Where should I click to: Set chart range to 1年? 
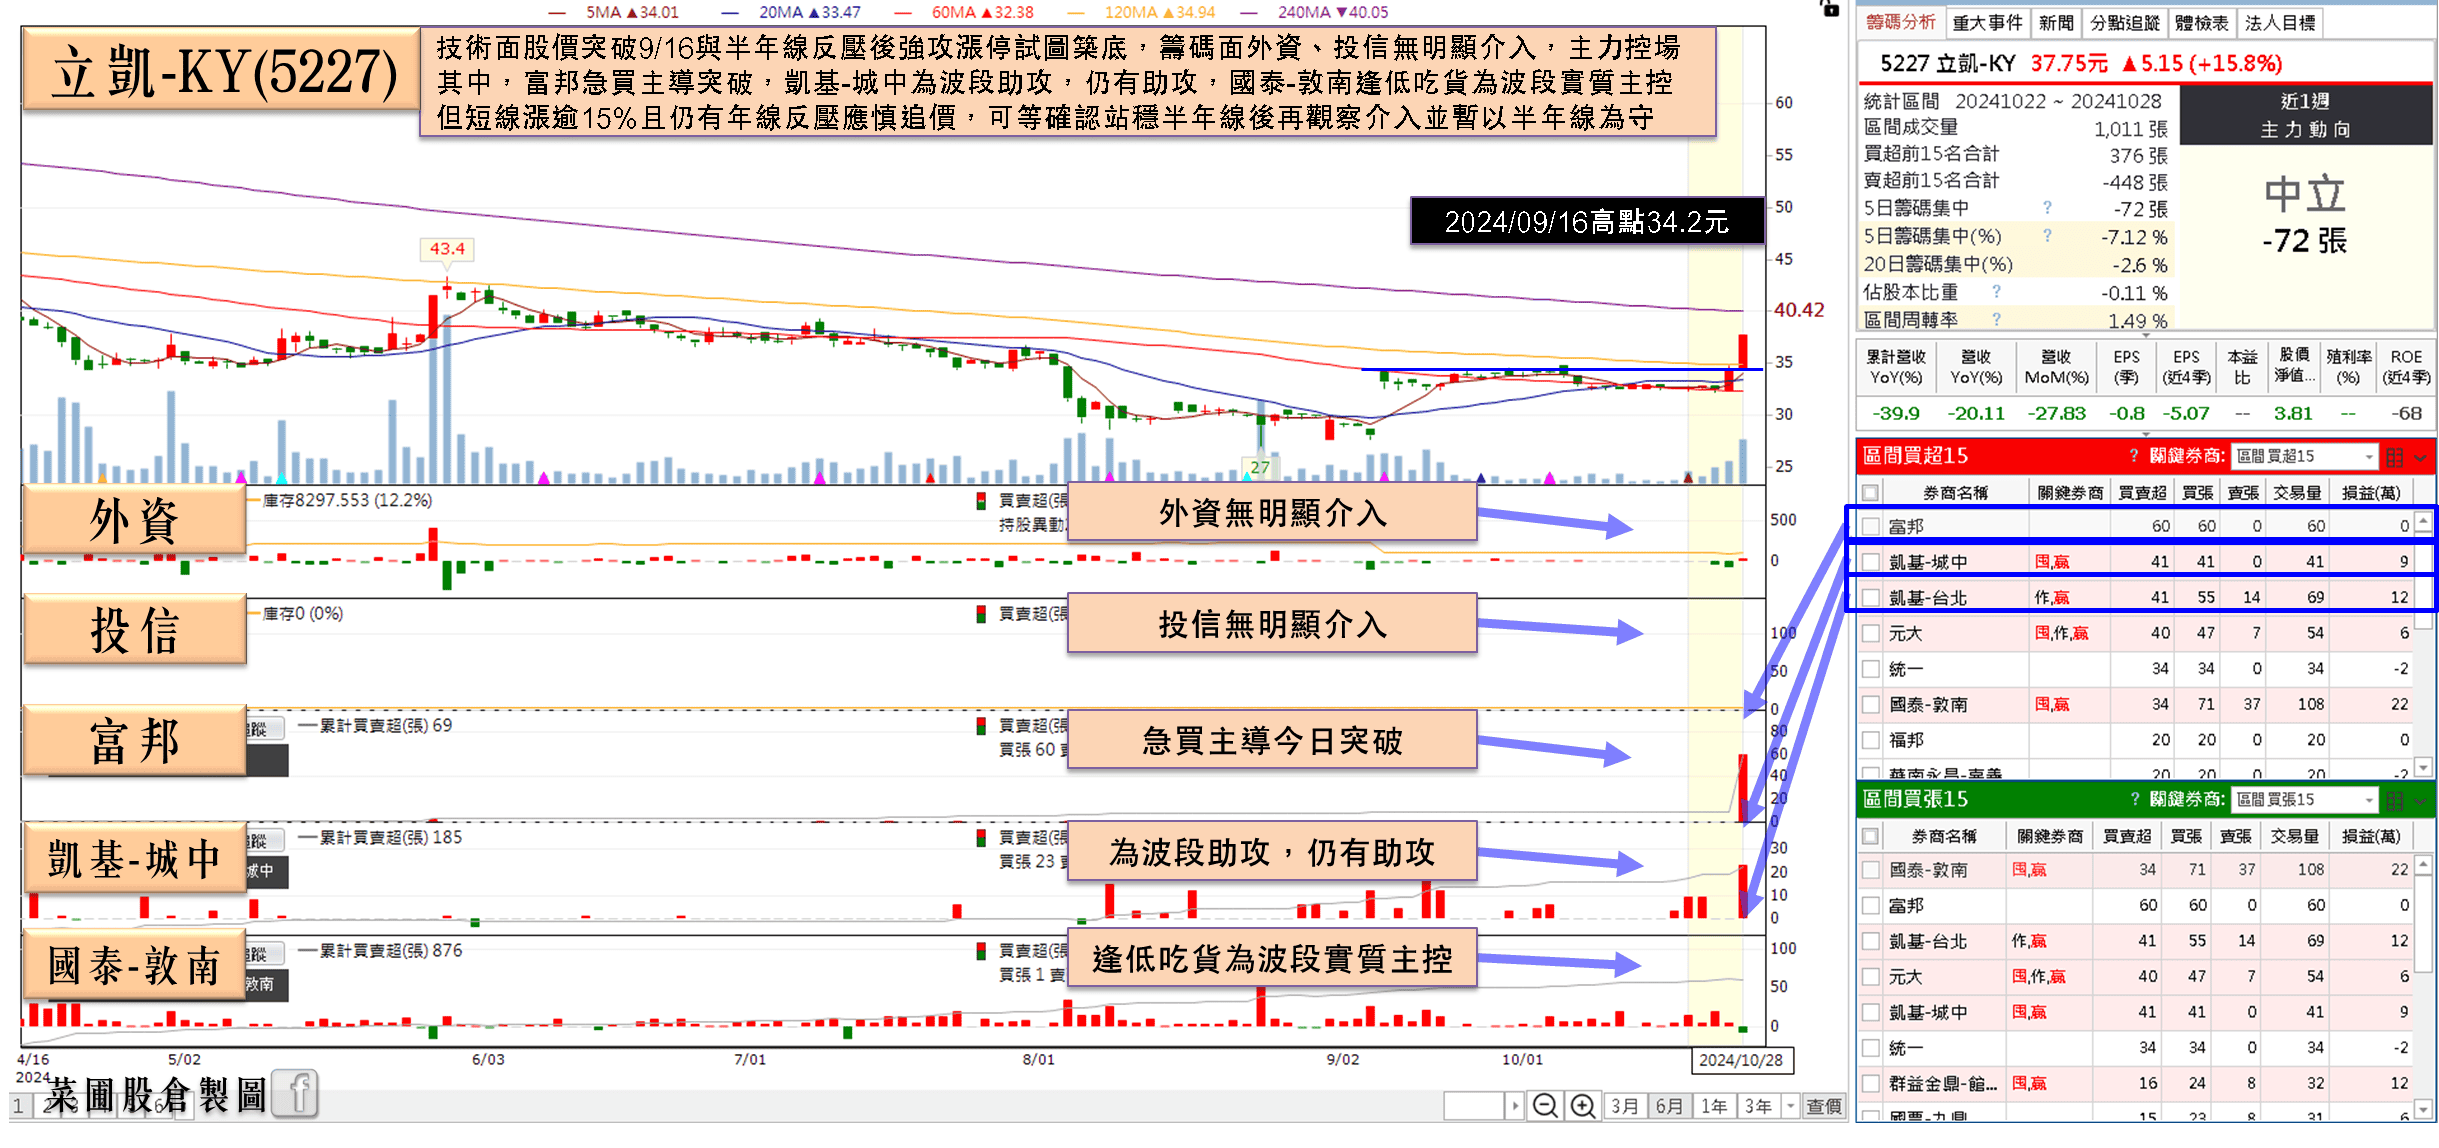click(1714, 1105)
